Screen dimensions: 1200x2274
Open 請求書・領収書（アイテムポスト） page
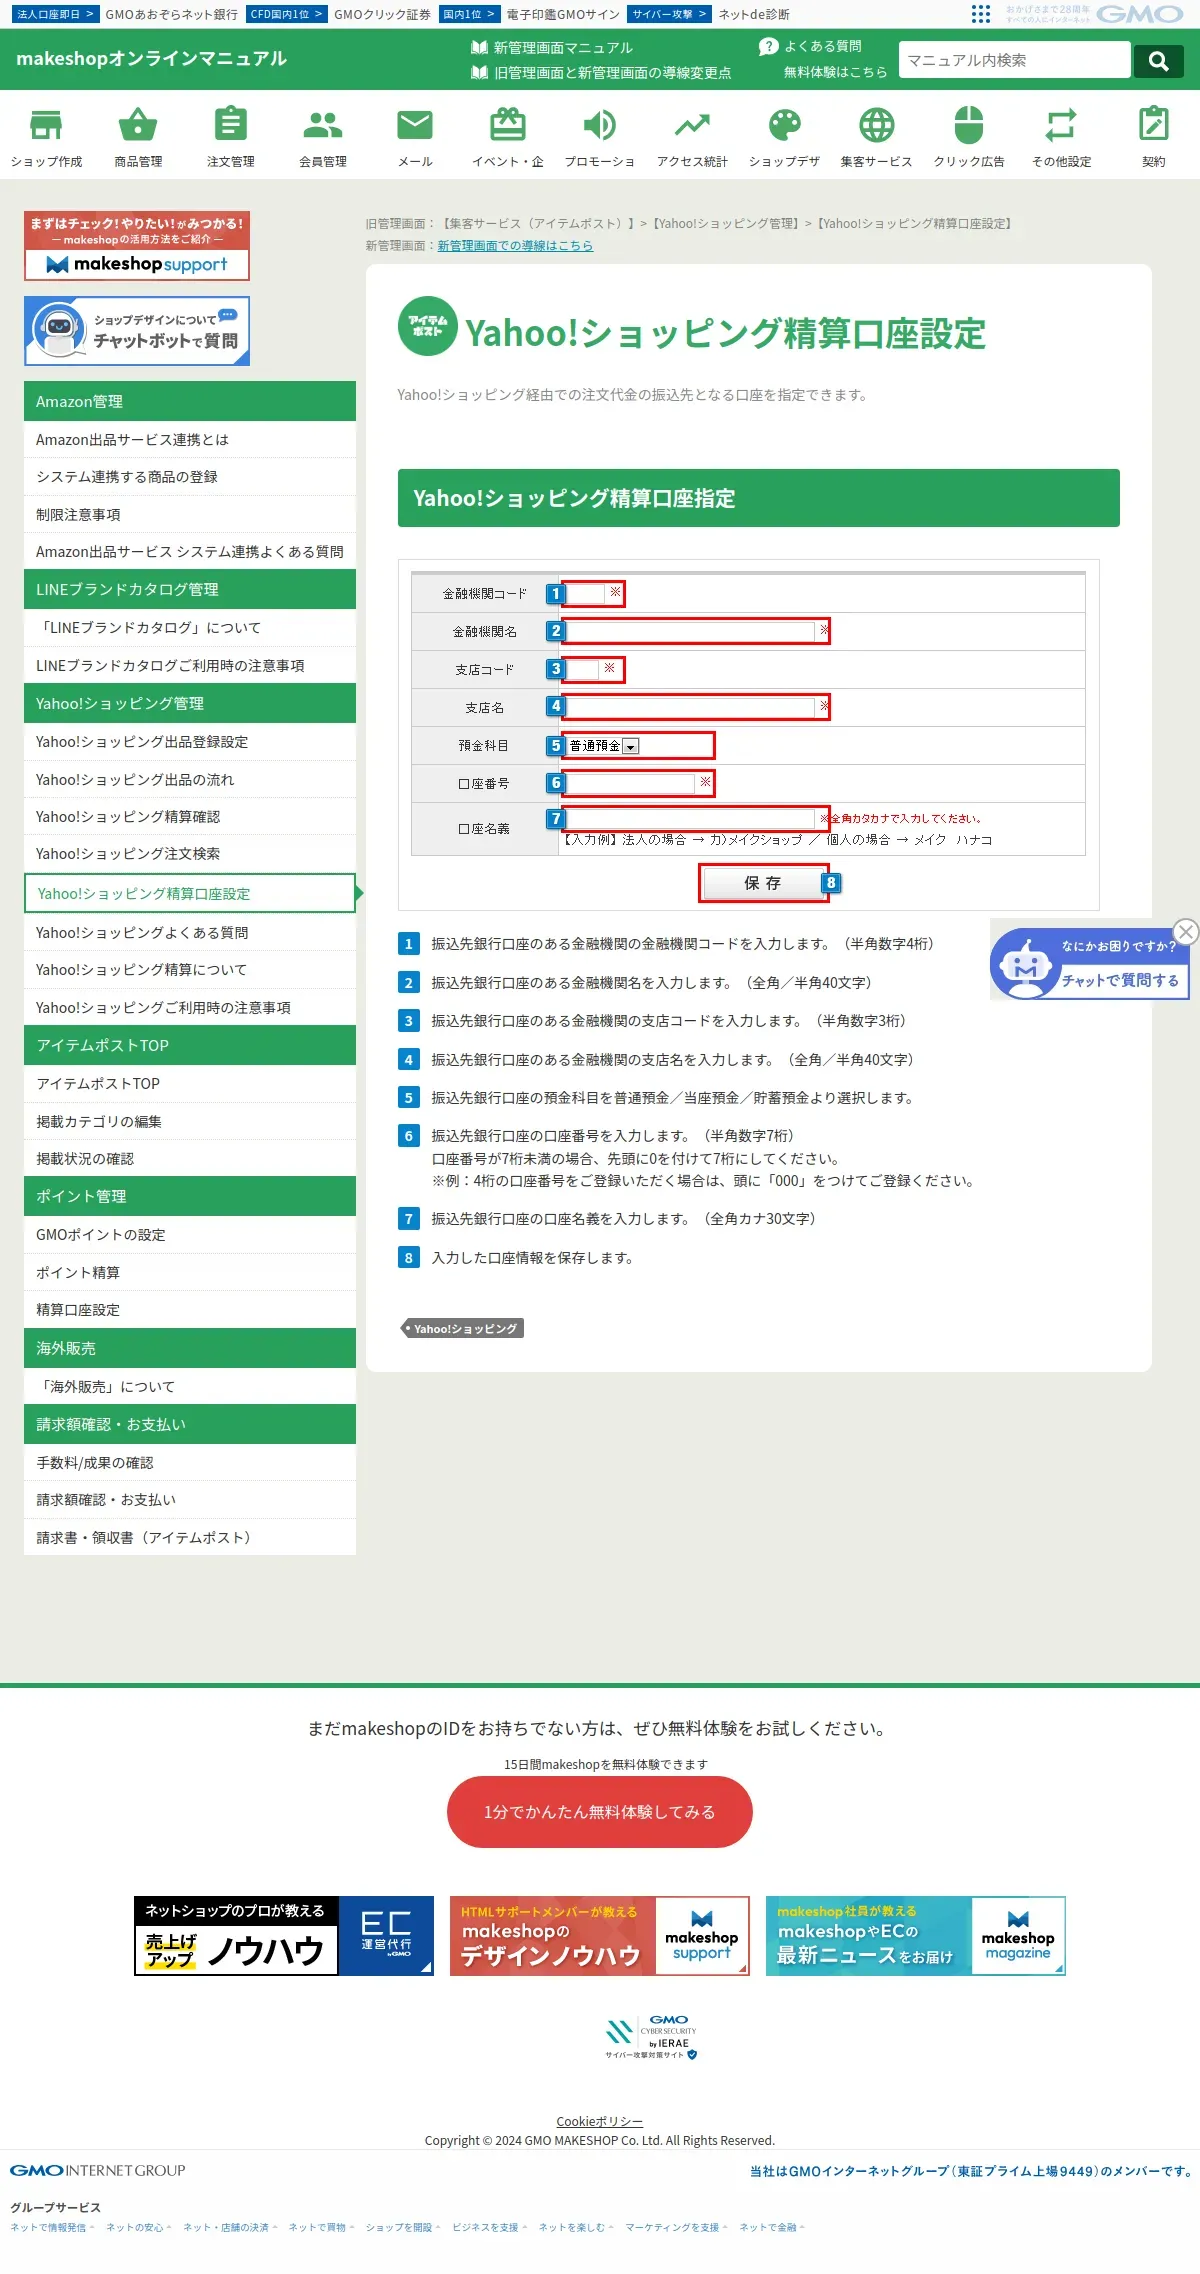190,1538
